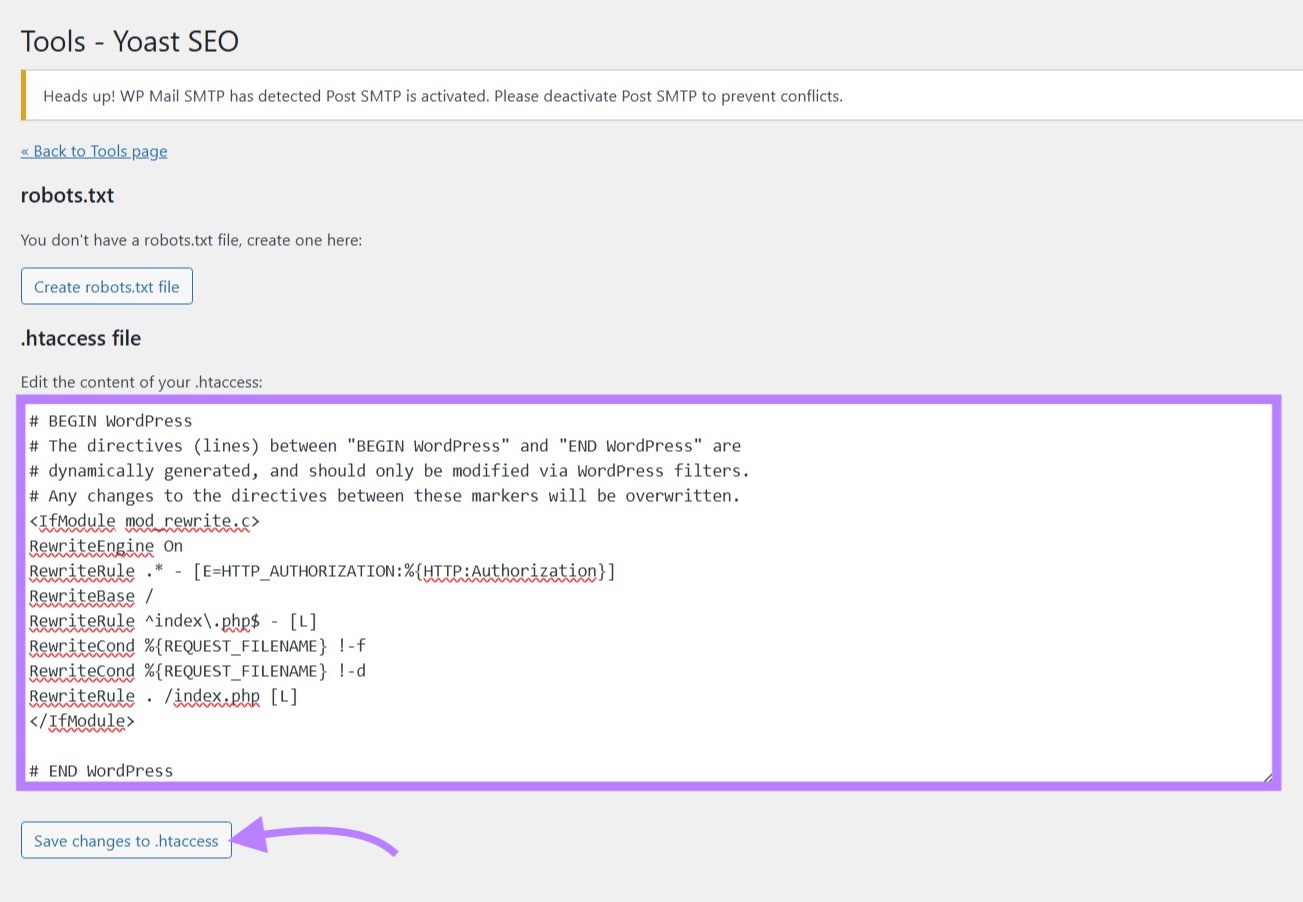1303x902 pixels.
Task: Click the closing </IfModule> tag
Action: [x=83, y=721]
